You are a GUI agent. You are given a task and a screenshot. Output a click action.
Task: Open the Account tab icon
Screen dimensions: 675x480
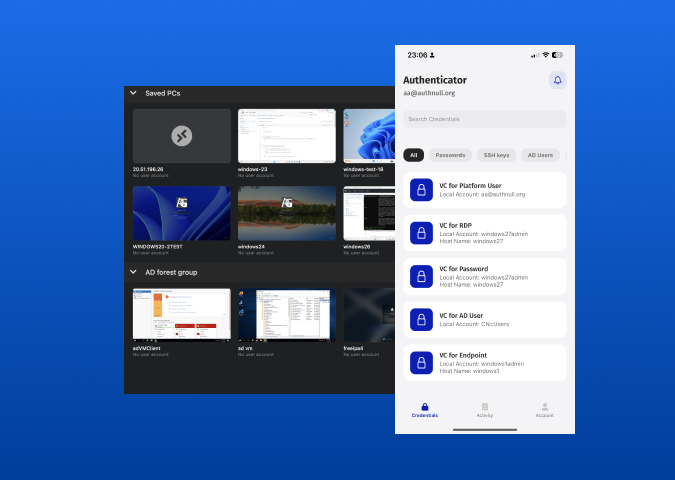pyautogui.click(x=545, y=407)
